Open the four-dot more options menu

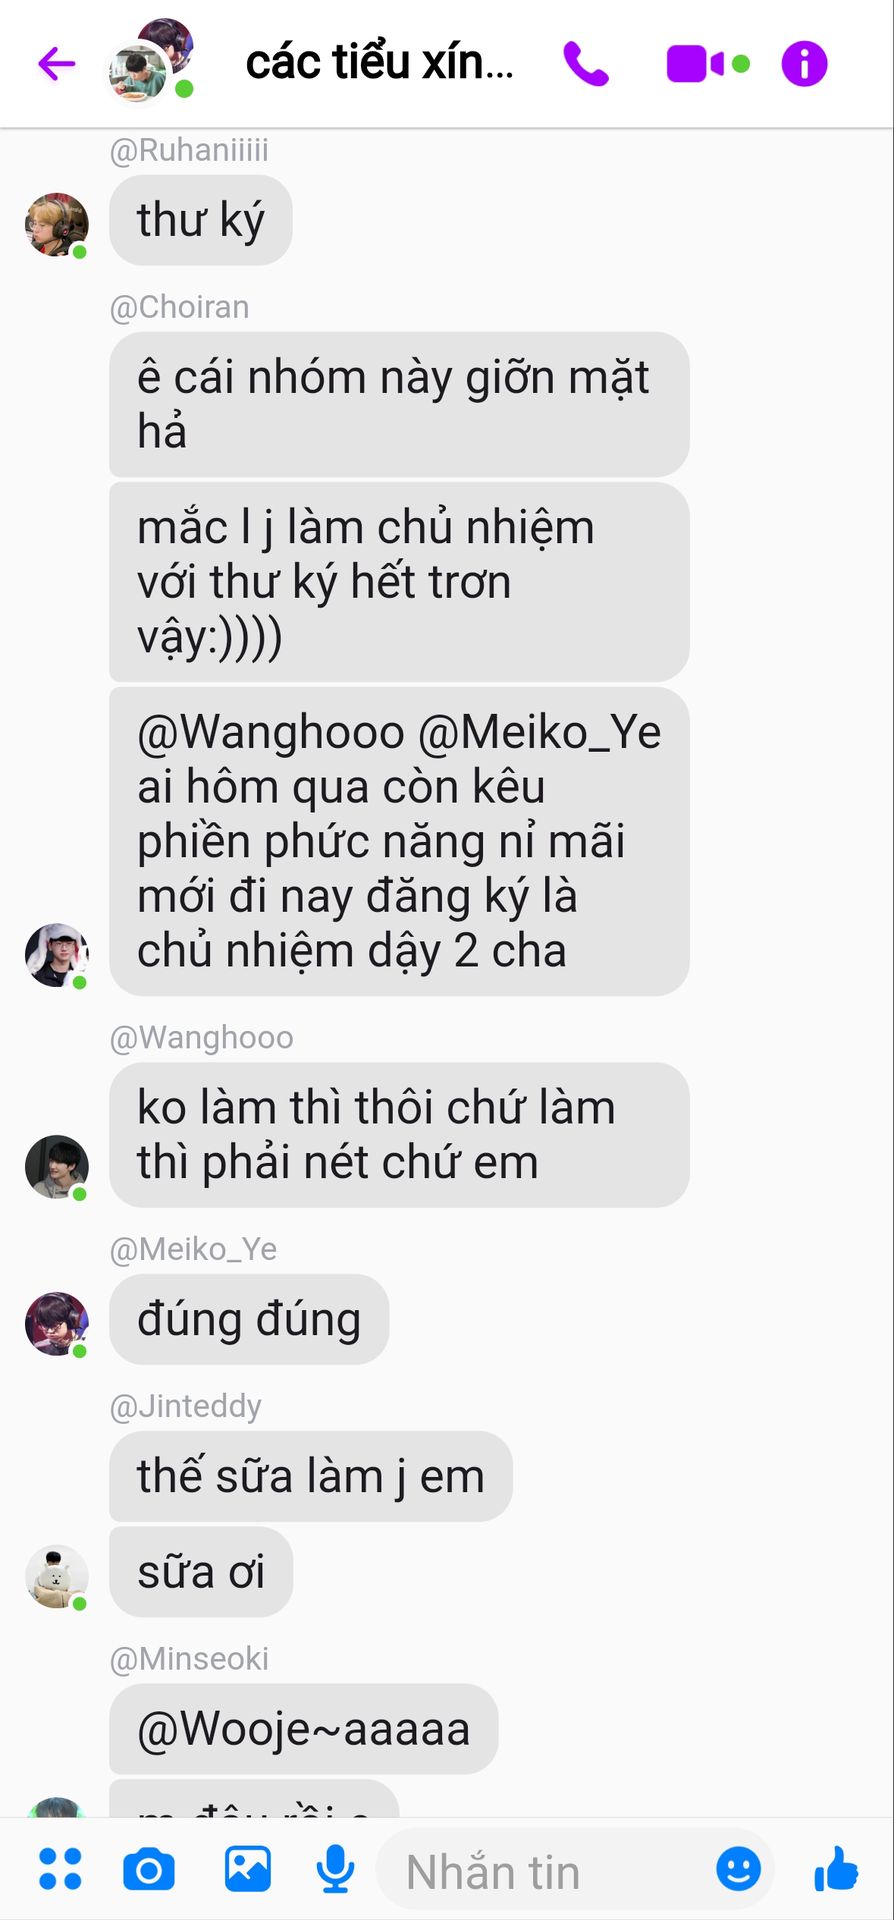[60, 1869]
